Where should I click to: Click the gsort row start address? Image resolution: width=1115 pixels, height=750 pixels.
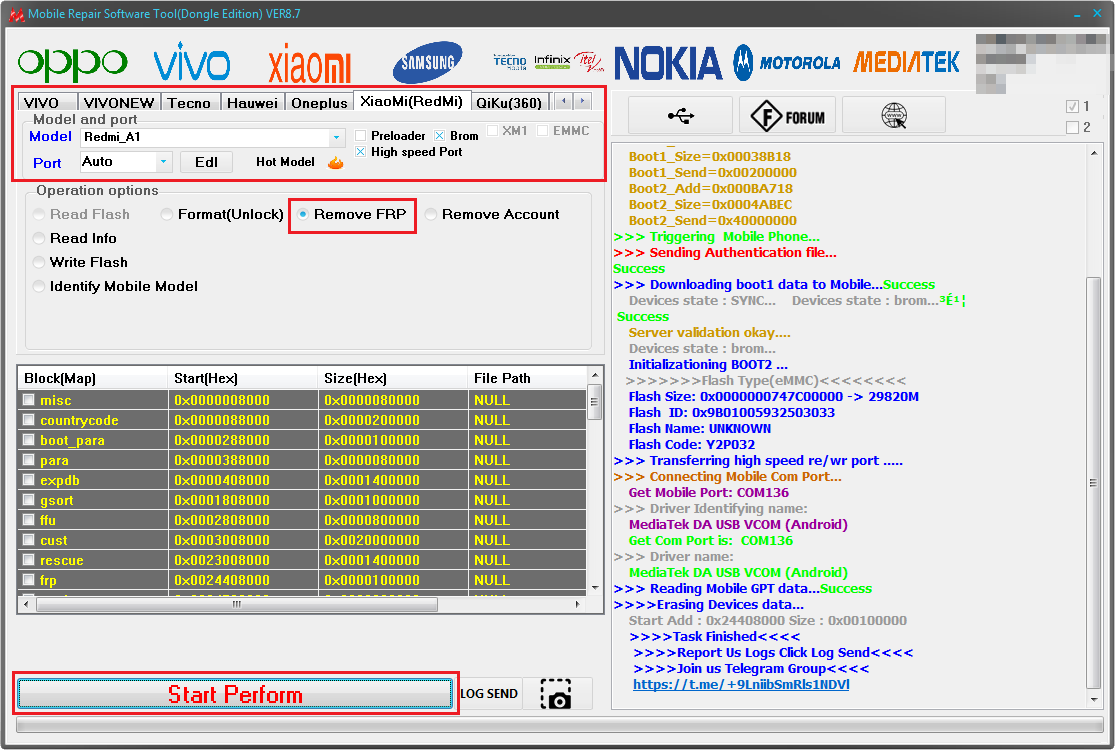(222, 500)
